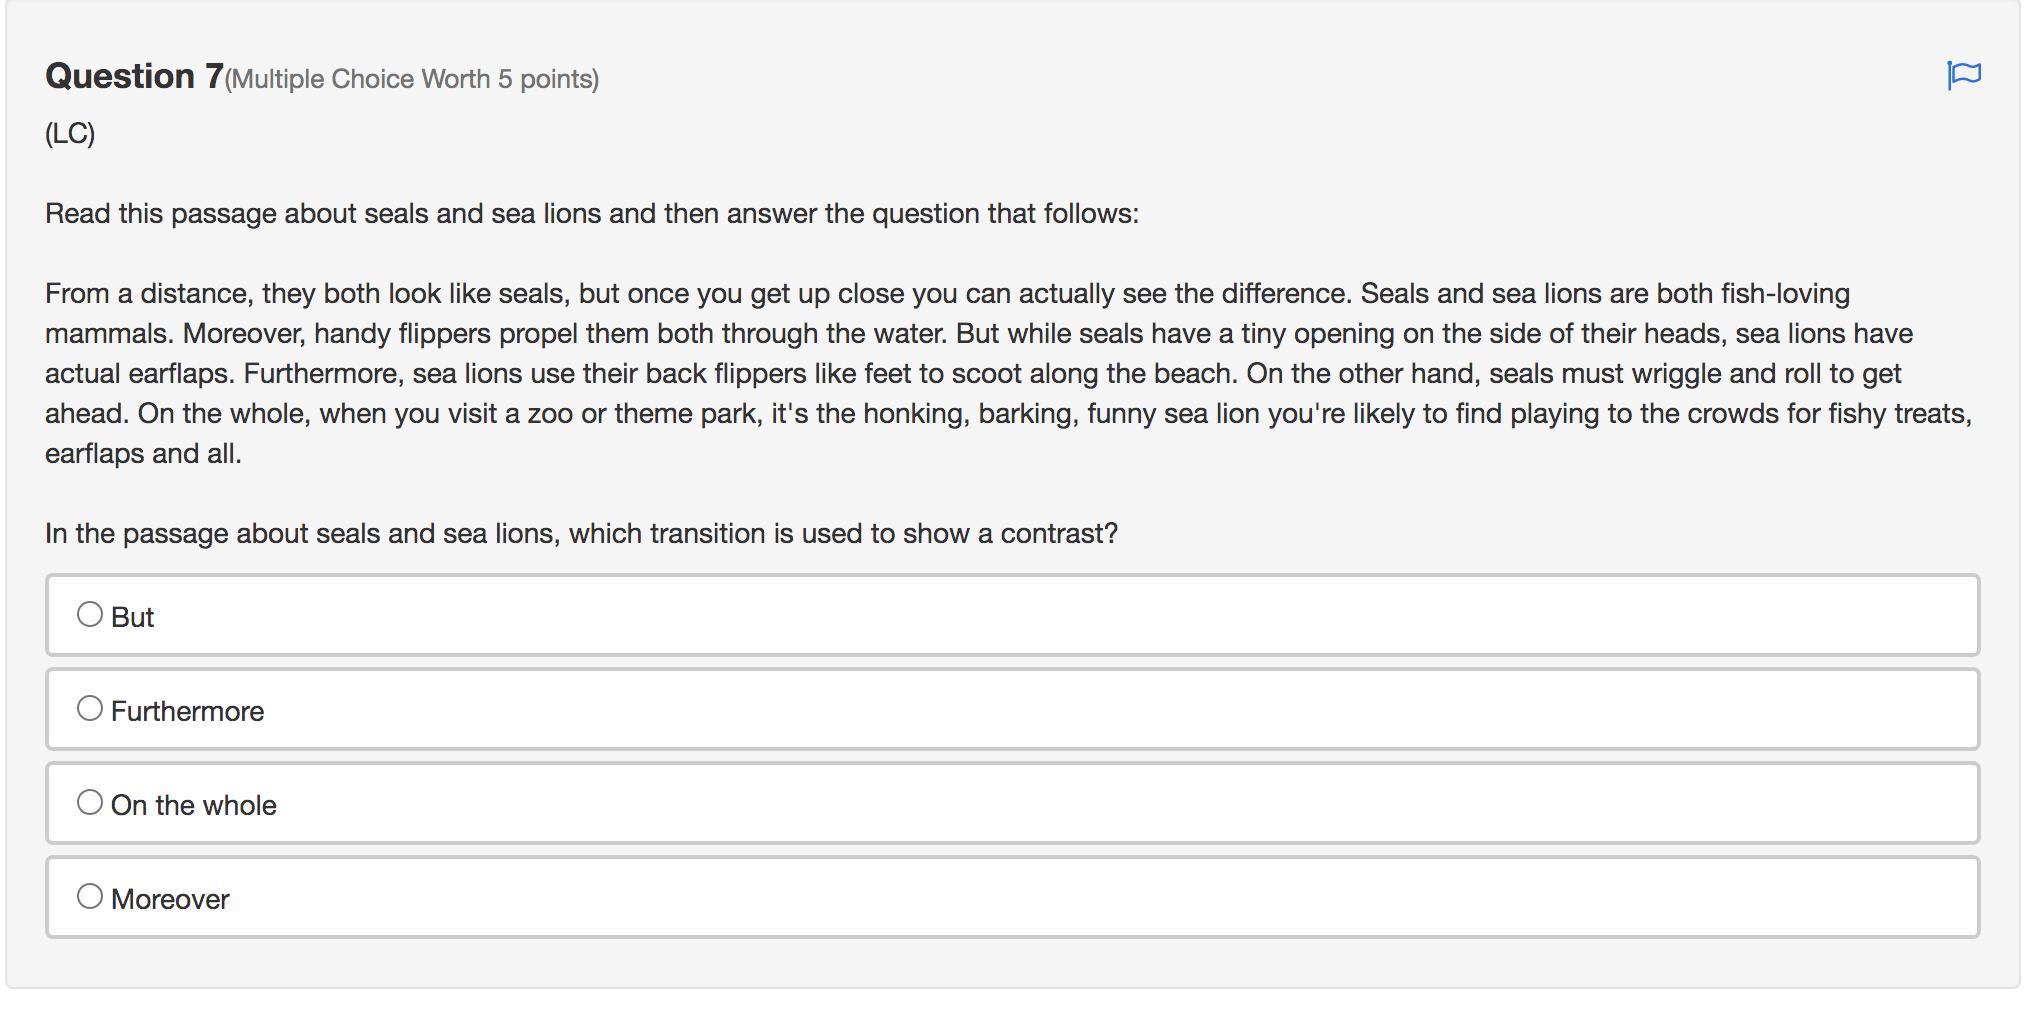Click the "On the whole" answer label
Screen dimensions: 2038x1016
pyautogui.click(x=193, y=805)
